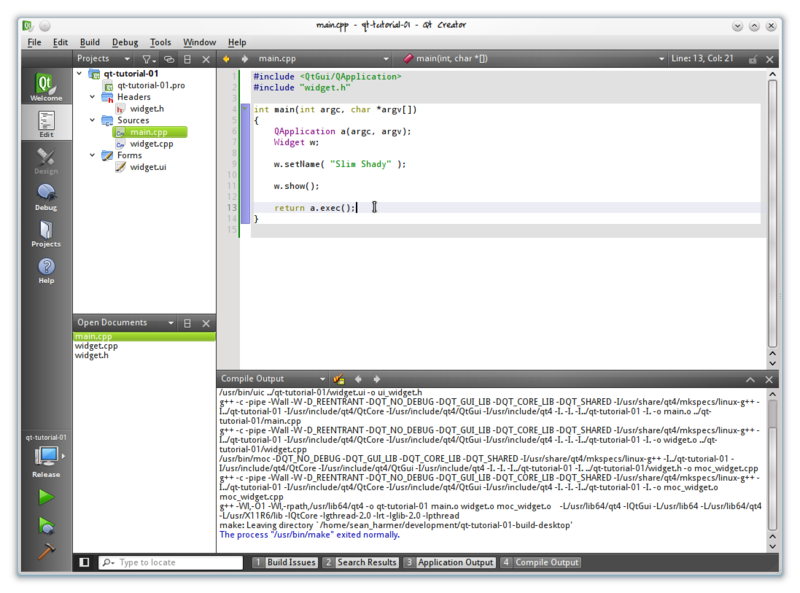Open the Build menu
Image resolution: width=800 pixels, height=593 pixels.
click(89, 42)
